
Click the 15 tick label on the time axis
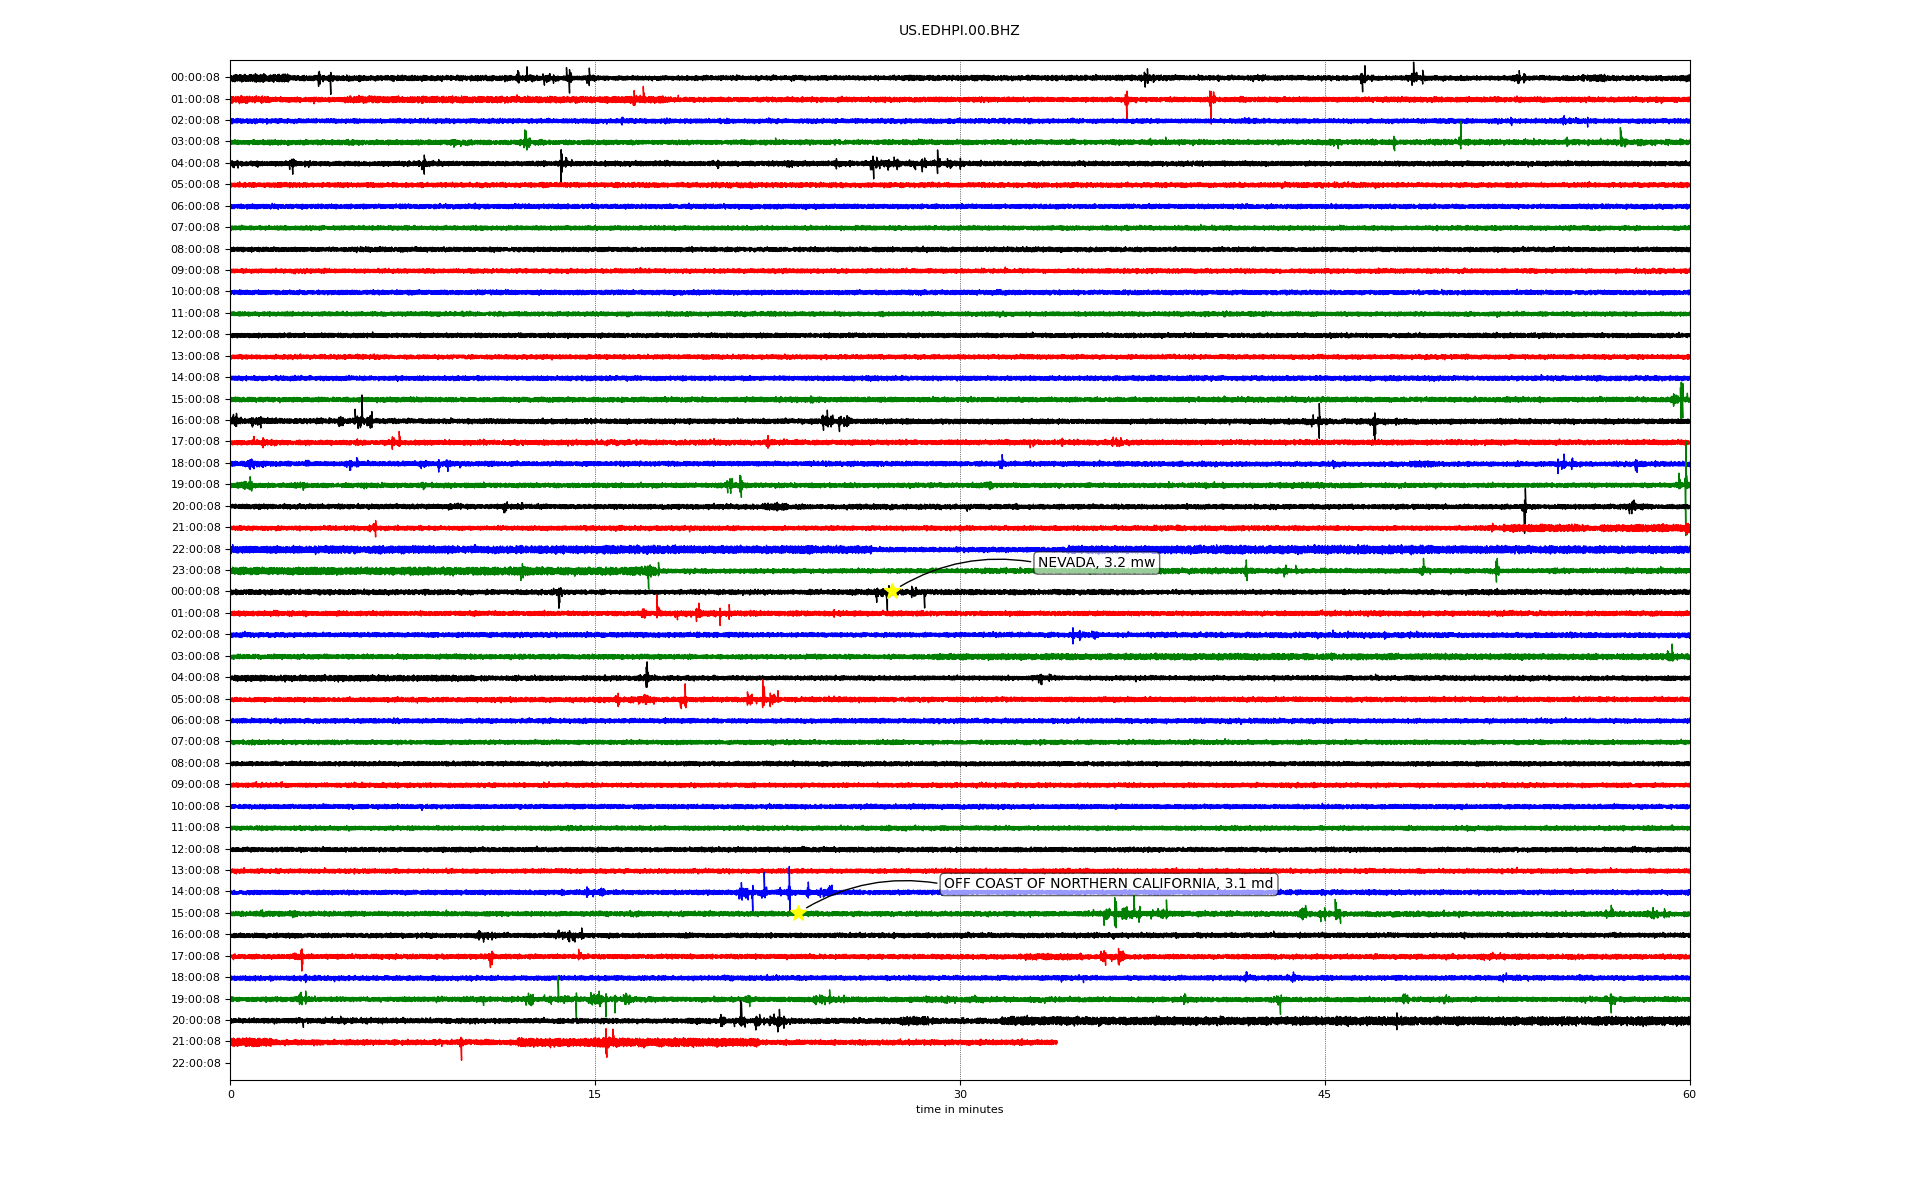click(595, 1094)
